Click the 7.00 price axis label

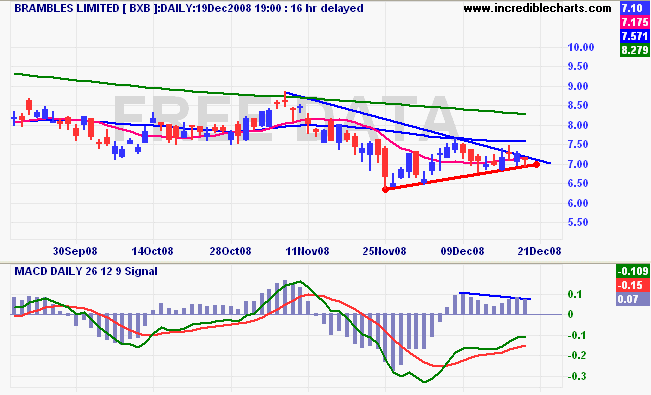(x=578, y=164)
